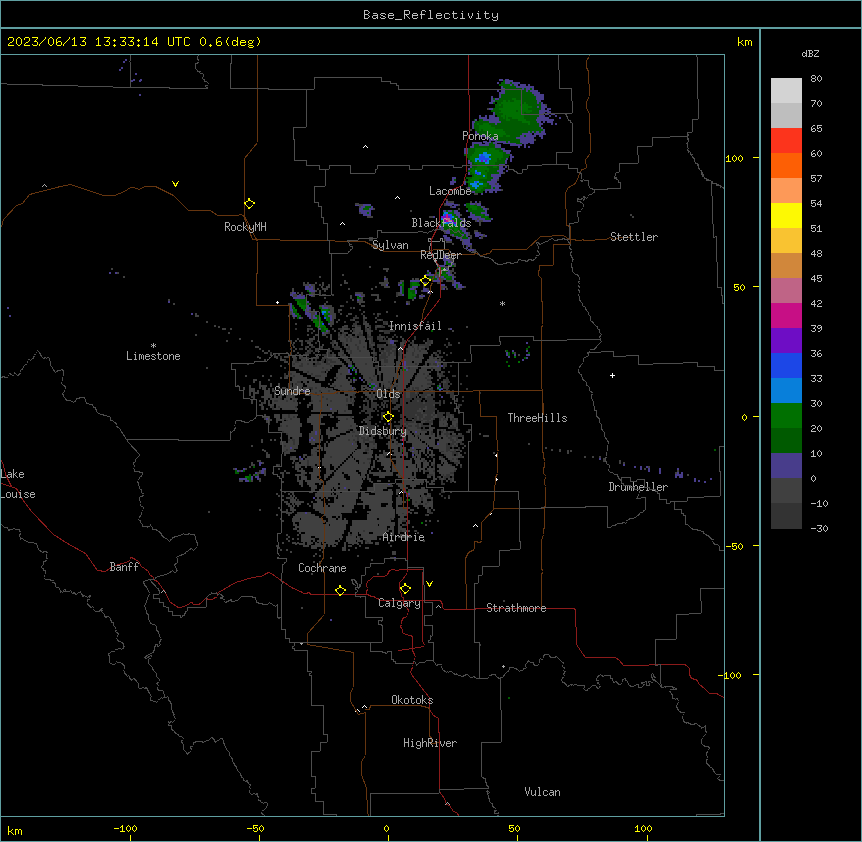Click the yellow v marker northwest of RockyMH
This screenshot has height=842, width=862.
(x=175, y=184)
